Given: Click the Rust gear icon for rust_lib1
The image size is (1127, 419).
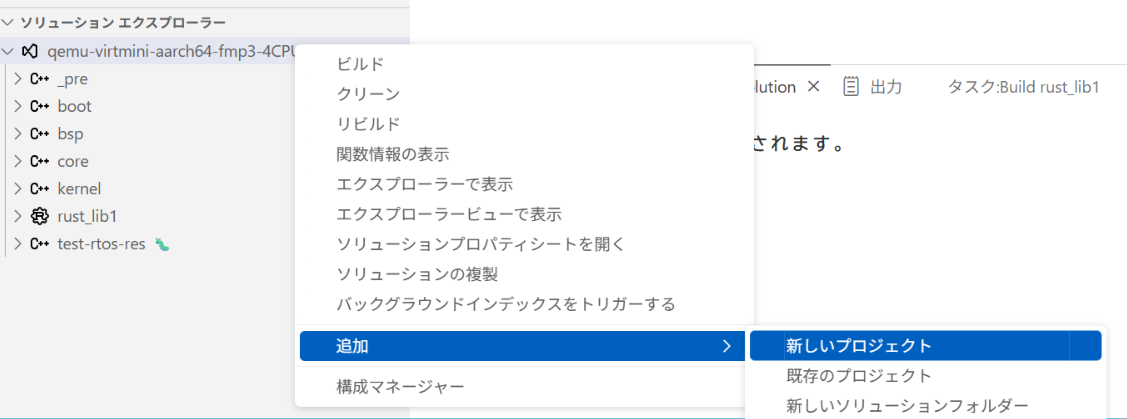Looking at the screenshot, I should click(x=40, y=216).
